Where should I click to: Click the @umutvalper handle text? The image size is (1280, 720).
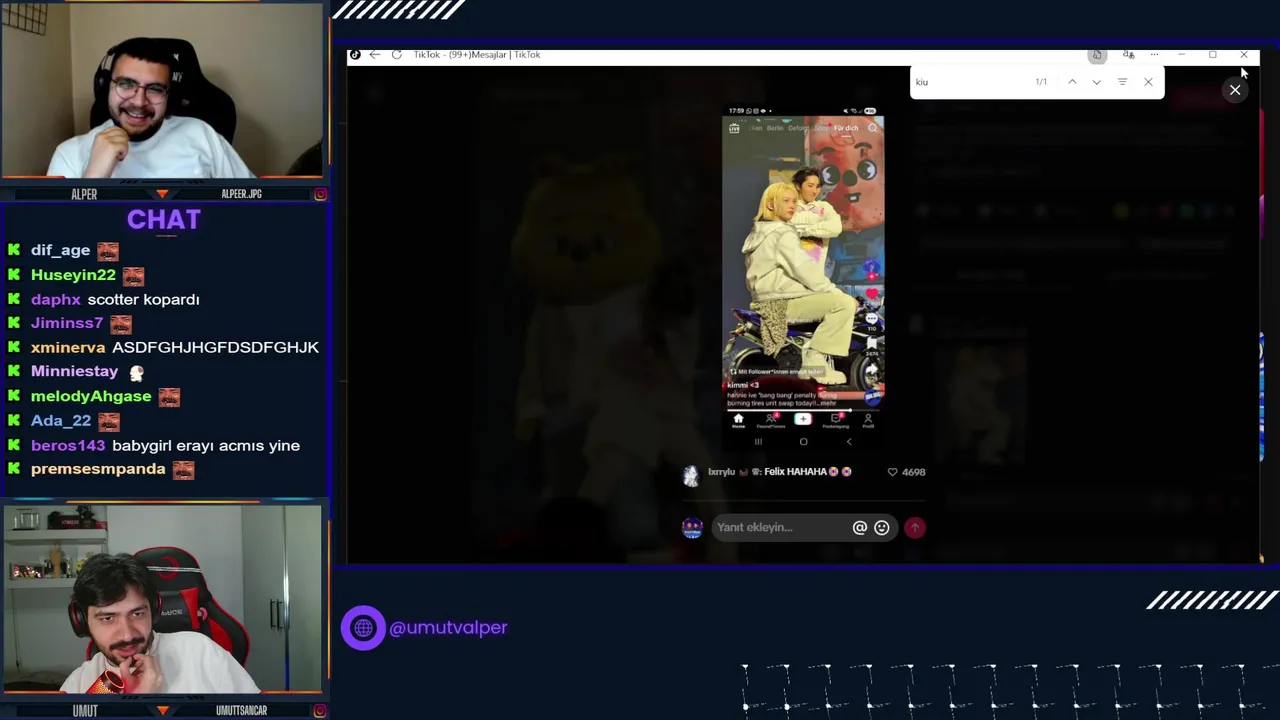coord(448,628)
